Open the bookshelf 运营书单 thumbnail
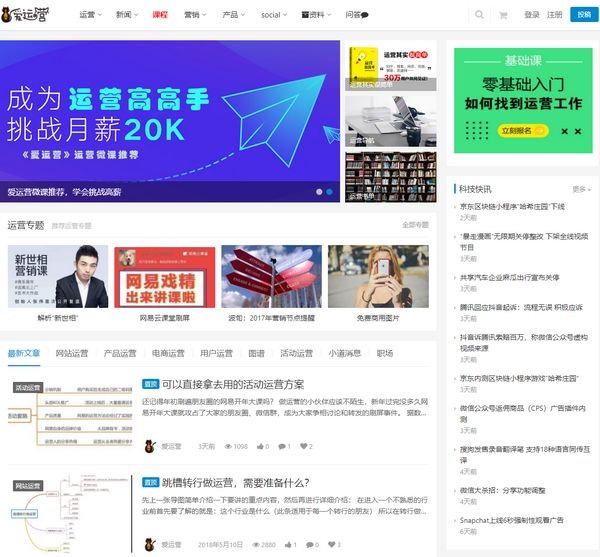 click(391, 177)
